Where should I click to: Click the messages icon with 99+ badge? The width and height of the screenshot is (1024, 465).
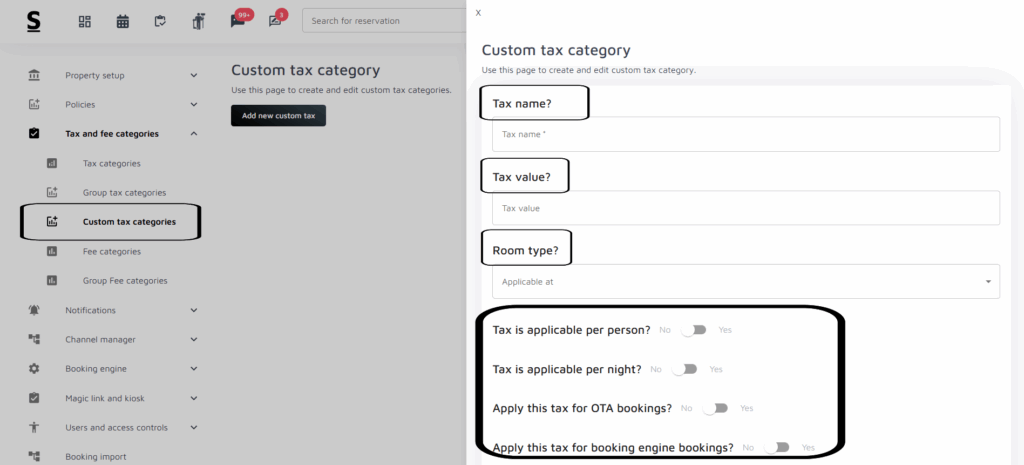click(x=238, y=21)
